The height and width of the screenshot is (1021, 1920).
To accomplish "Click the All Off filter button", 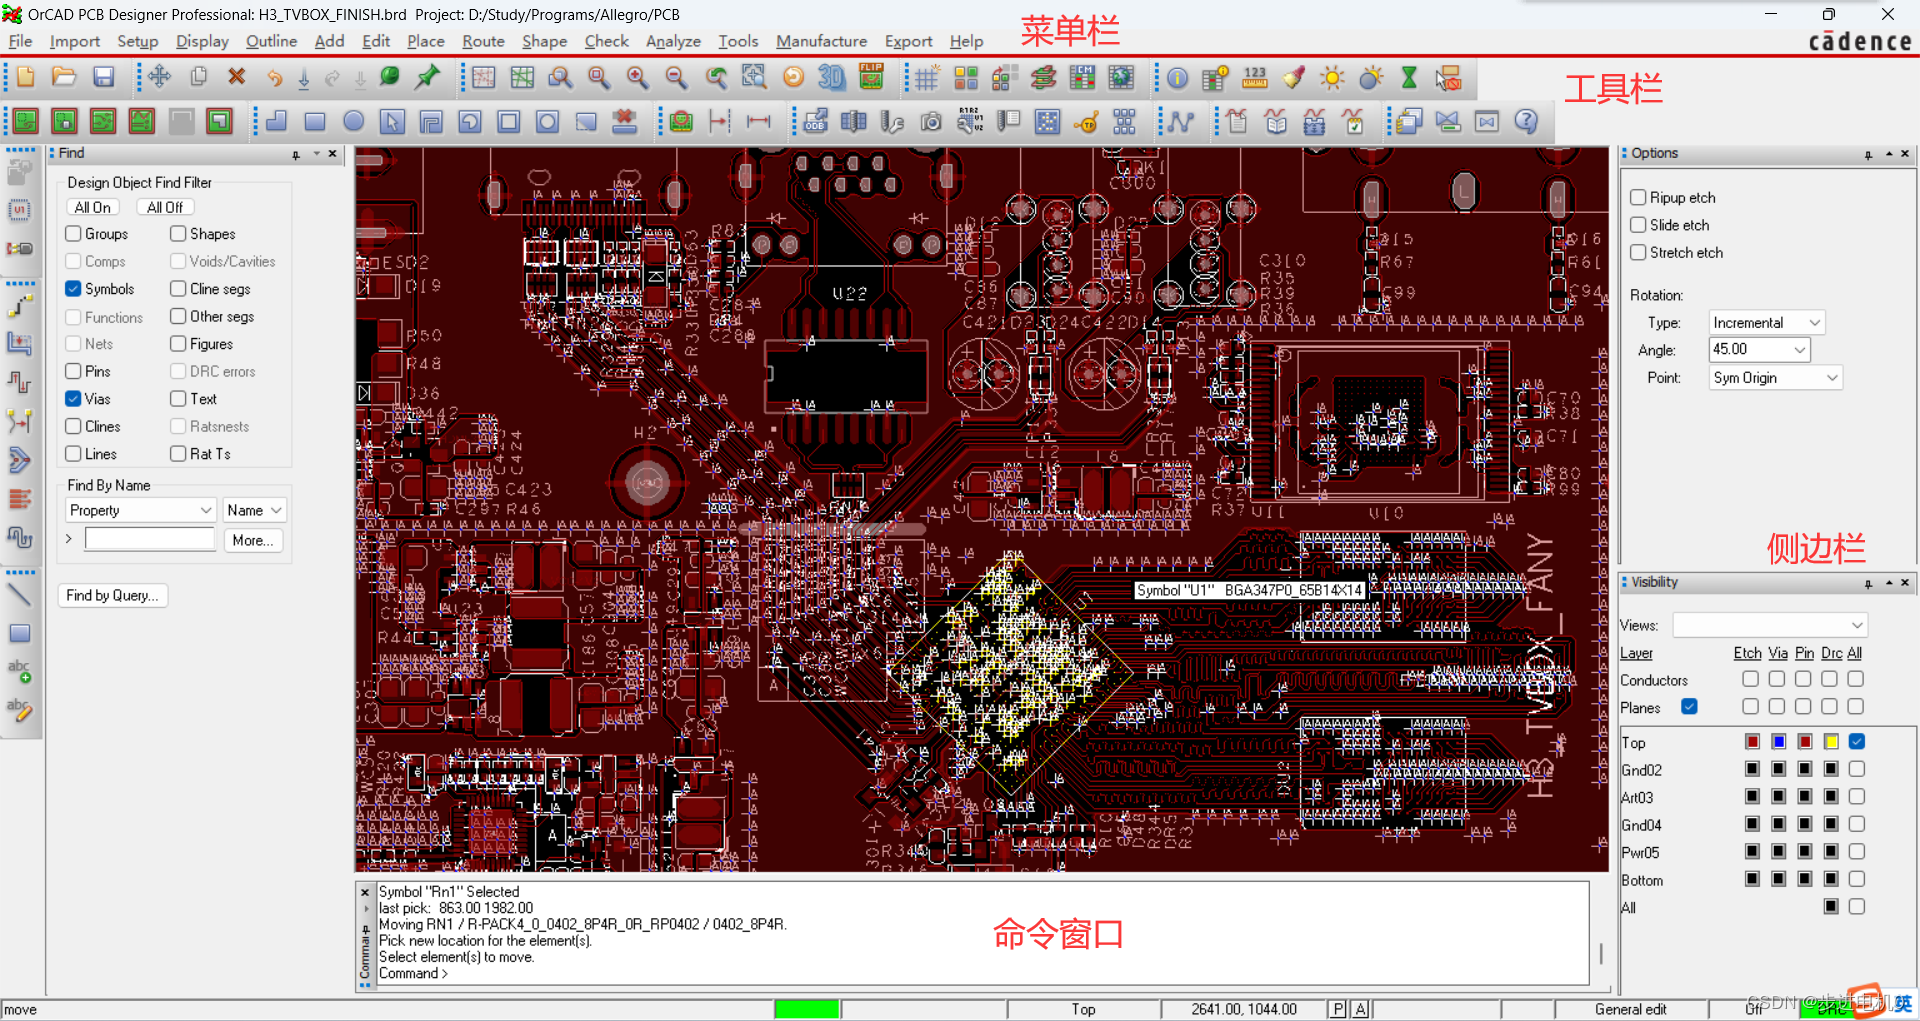I will point(165,208).
